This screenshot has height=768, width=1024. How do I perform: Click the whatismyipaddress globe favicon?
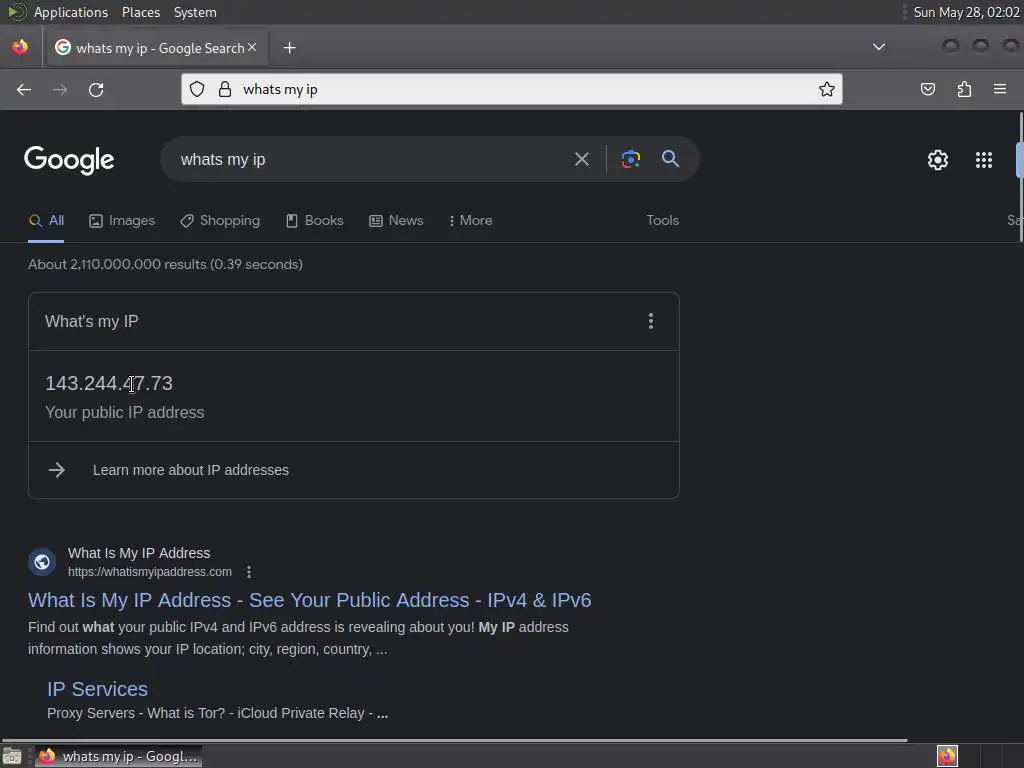(x=42, y=562)
